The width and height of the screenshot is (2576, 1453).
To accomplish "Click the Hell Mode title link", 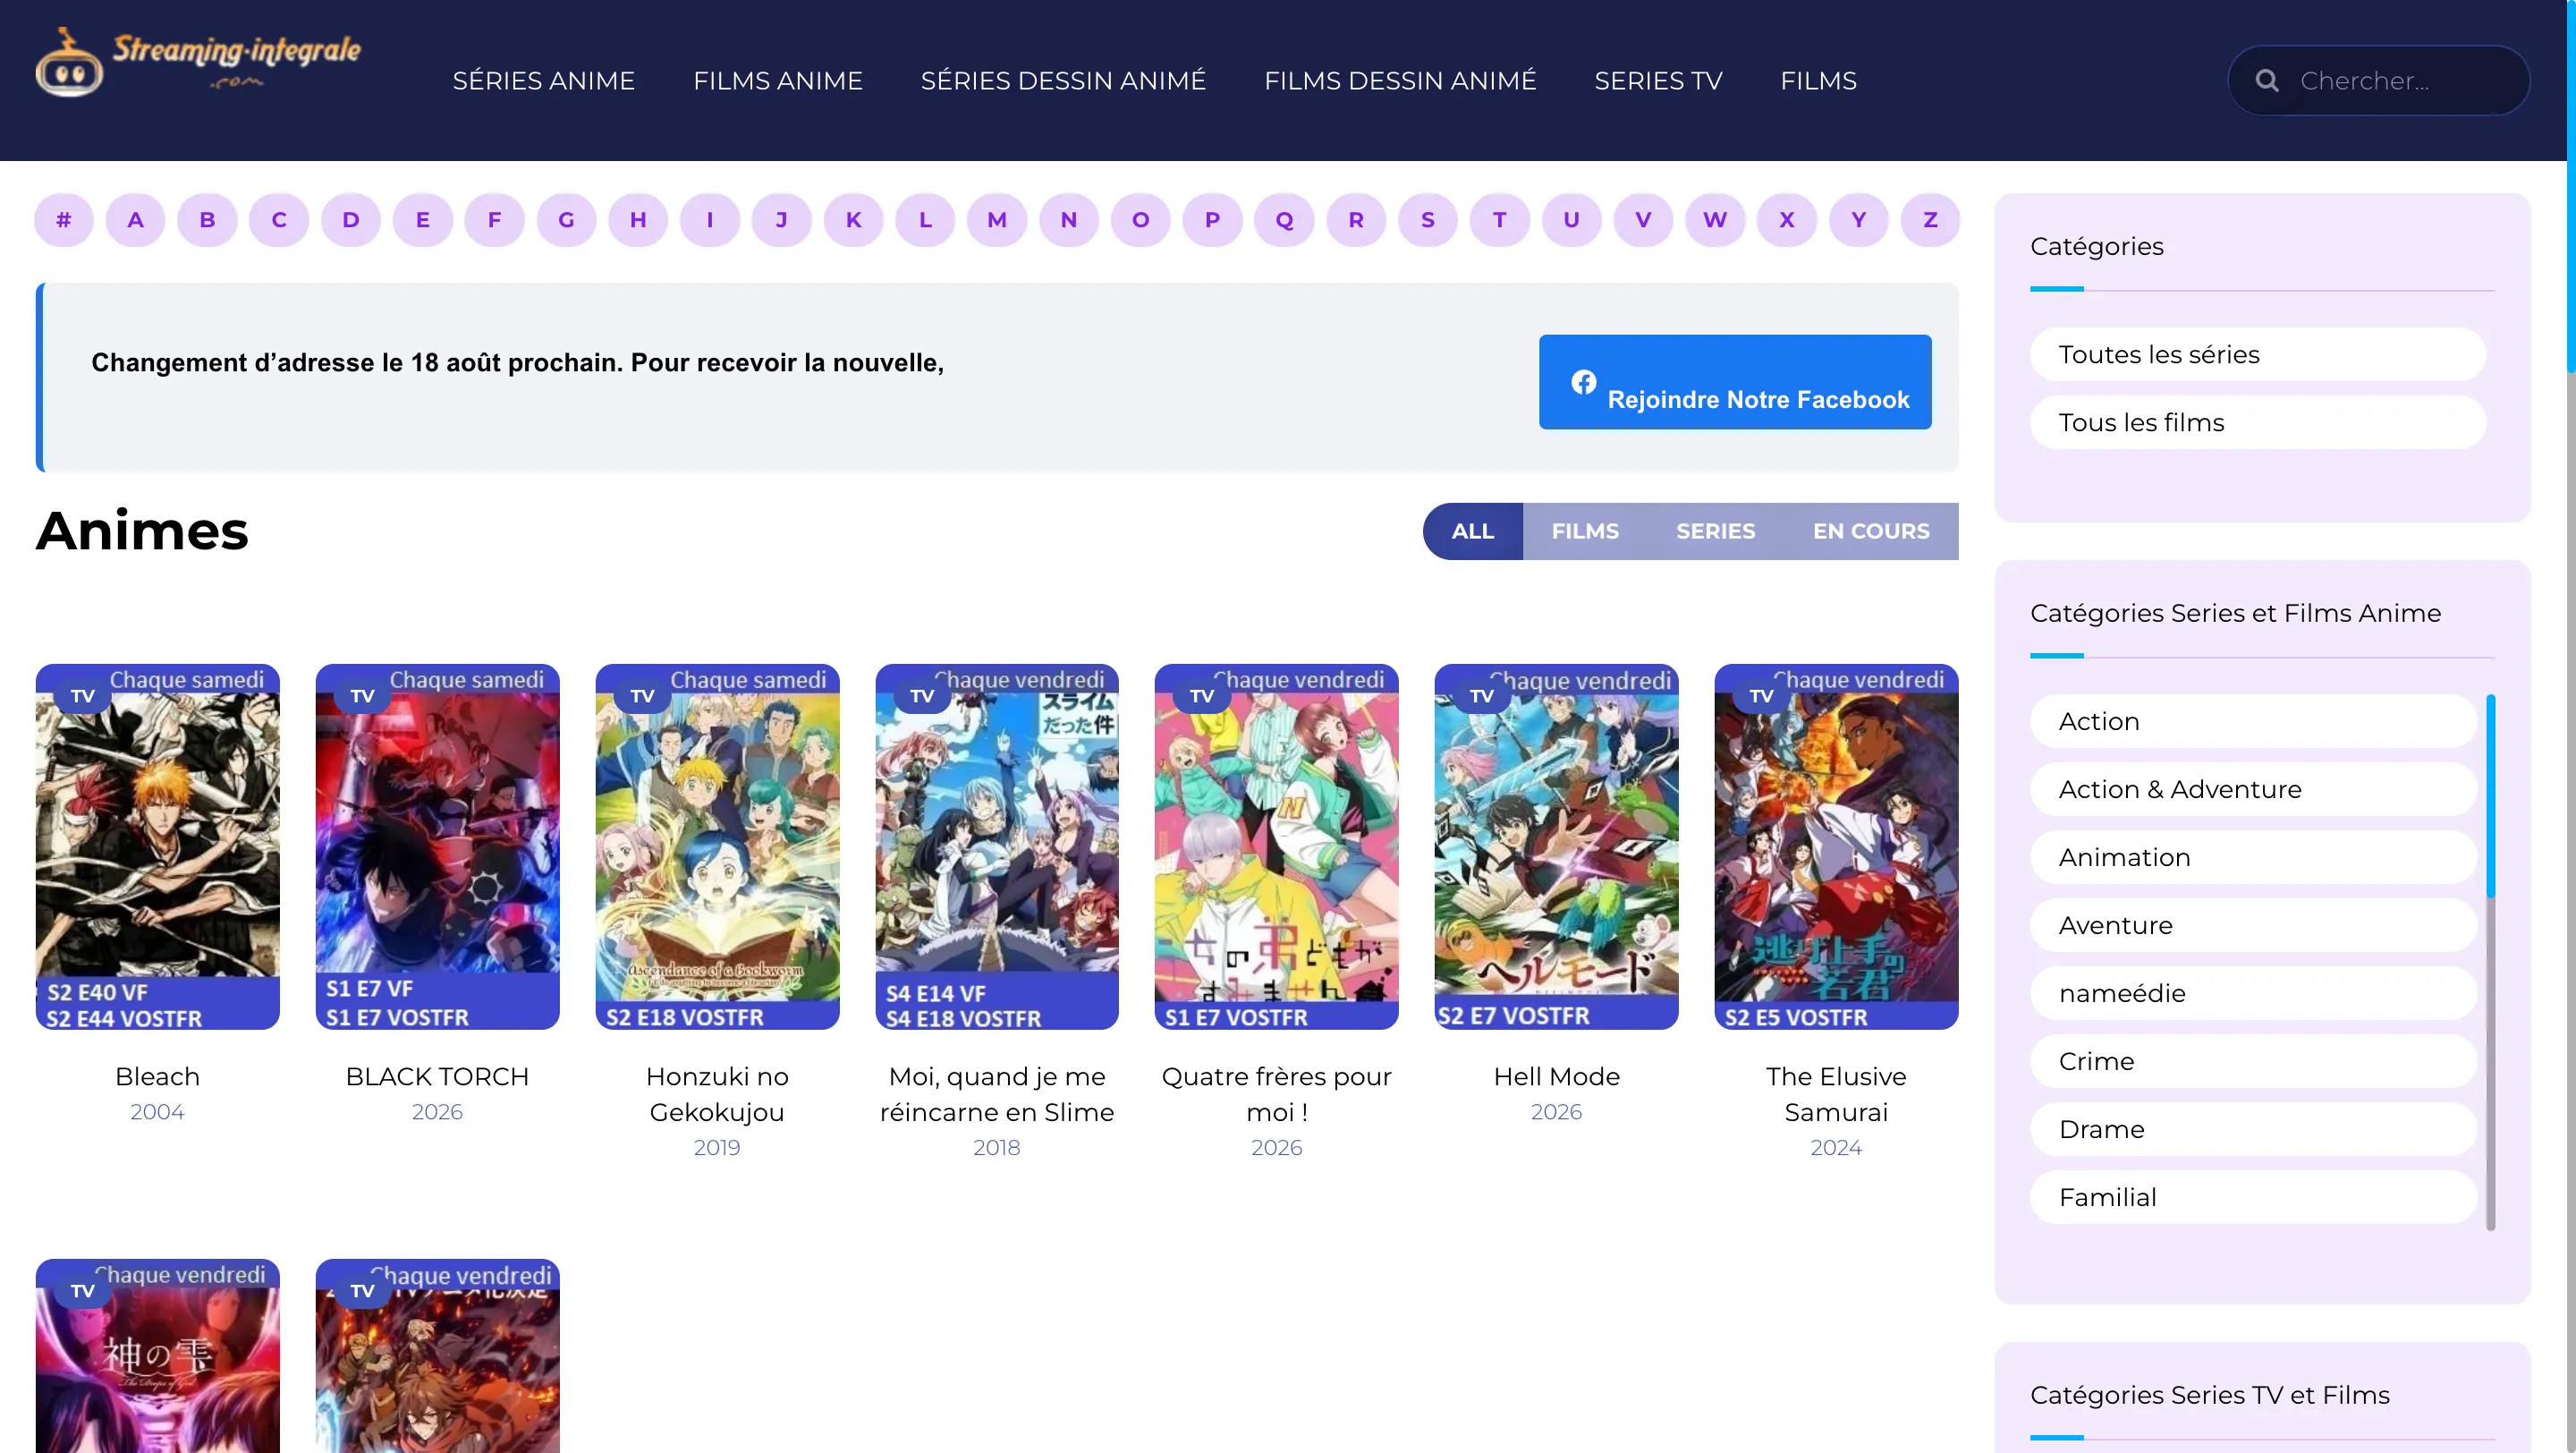I will click(1557, 1077).
